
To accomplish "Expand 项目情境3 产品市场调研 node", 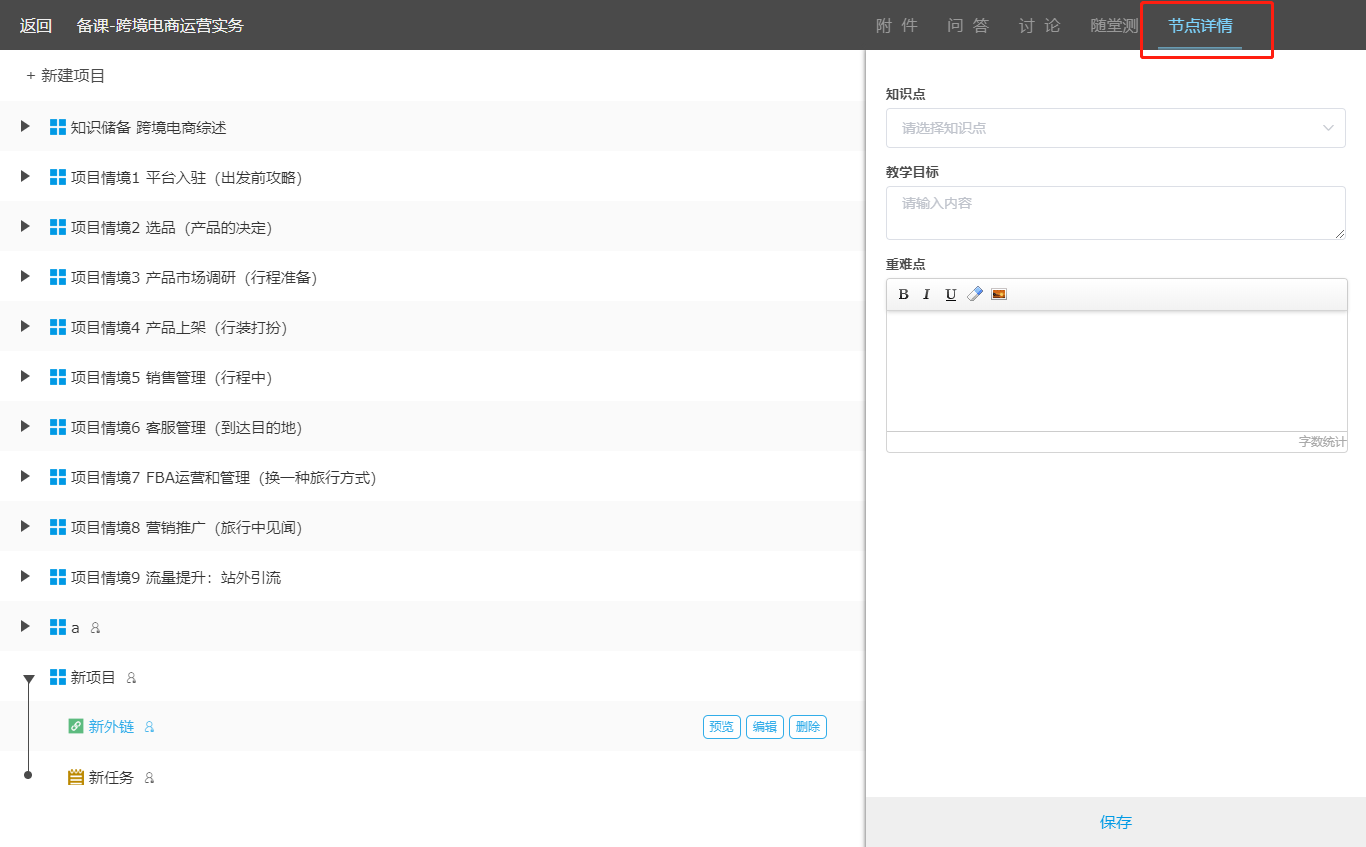I will (x=26, y=276).
